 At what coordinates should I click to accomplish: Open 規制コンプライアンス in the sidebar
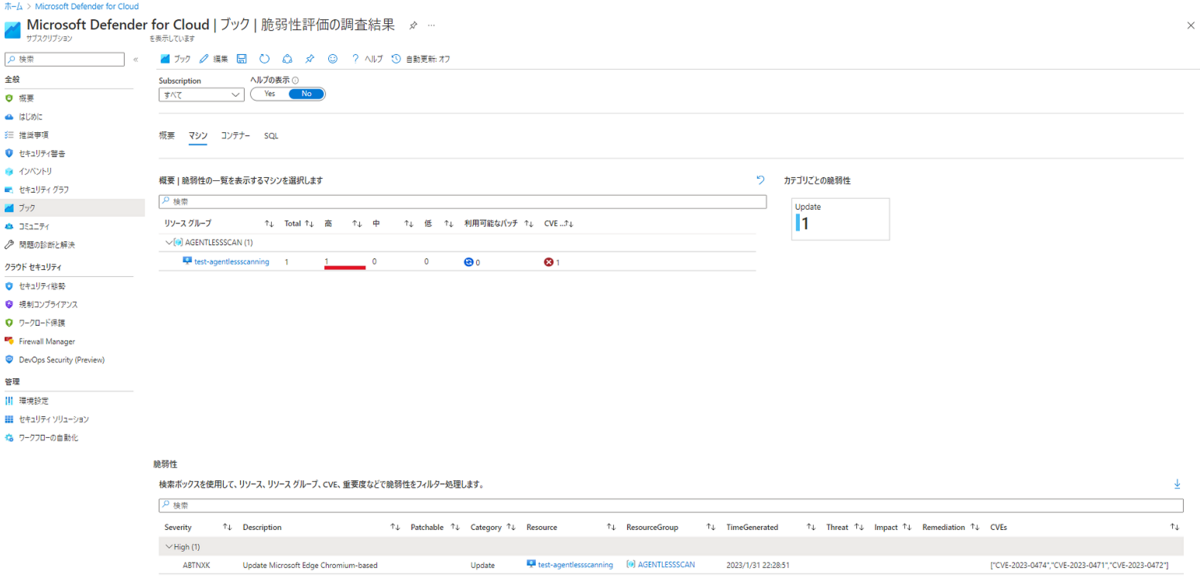(x=48, y=304)
